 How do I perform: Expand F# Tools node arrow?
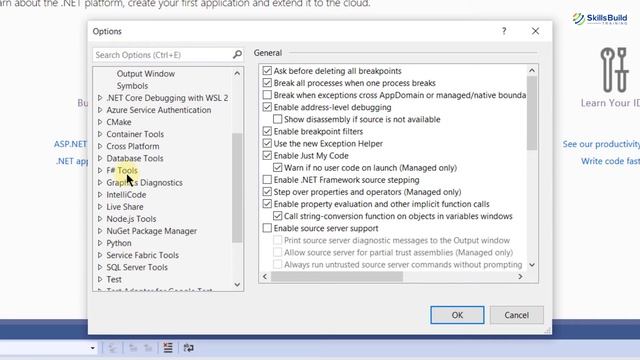click(100, 170)
